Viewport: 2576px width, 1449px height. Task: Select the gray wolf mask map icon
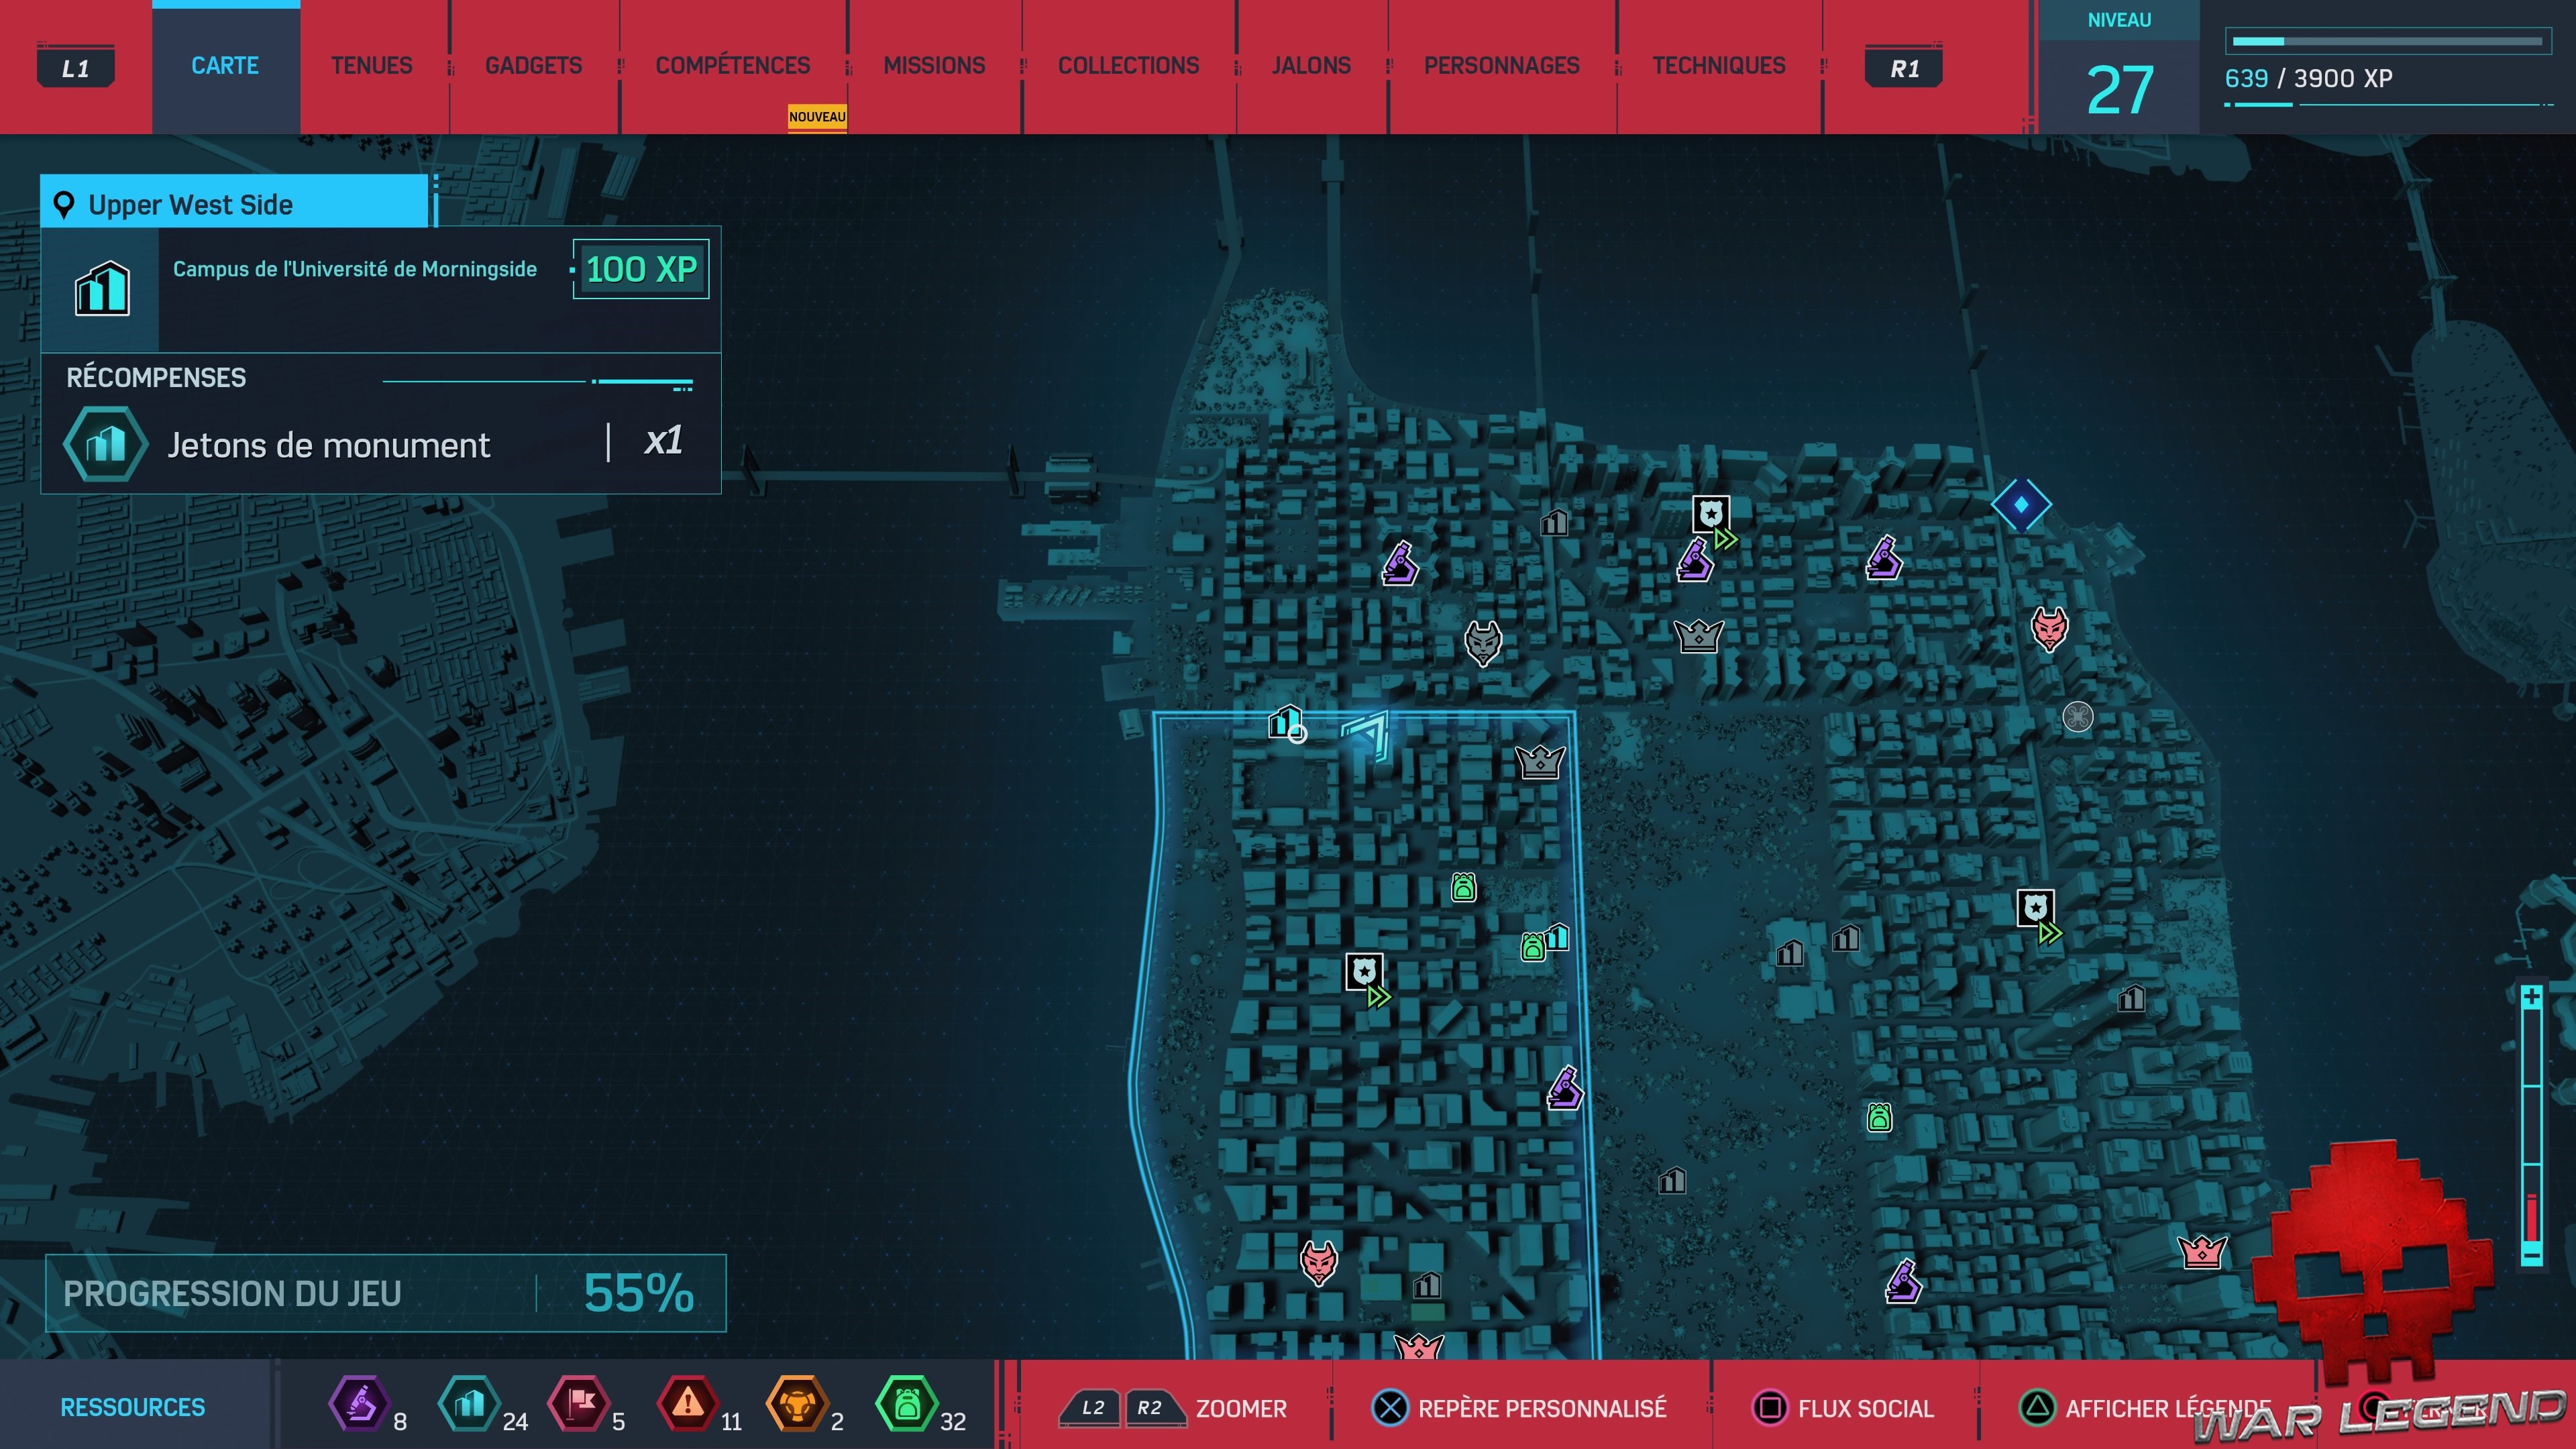pos(1482,642)
